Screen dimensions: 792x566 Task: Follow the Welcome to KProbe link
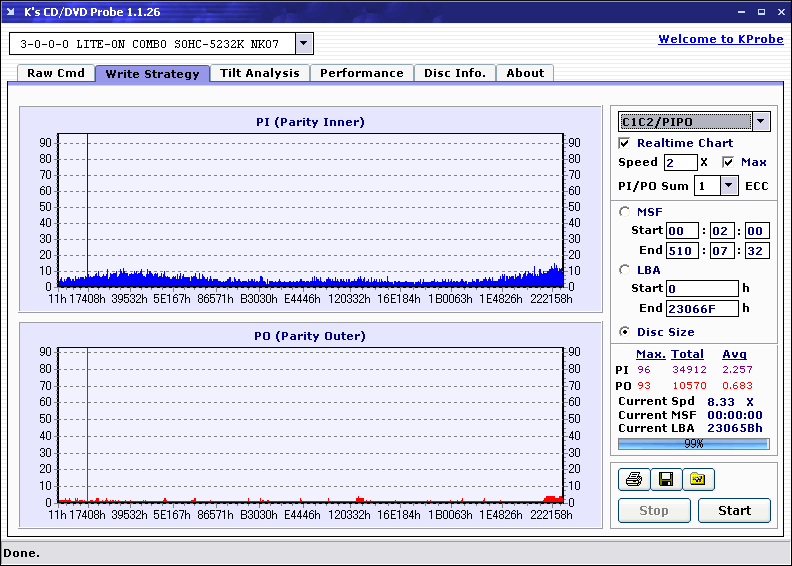coord(719,39)
